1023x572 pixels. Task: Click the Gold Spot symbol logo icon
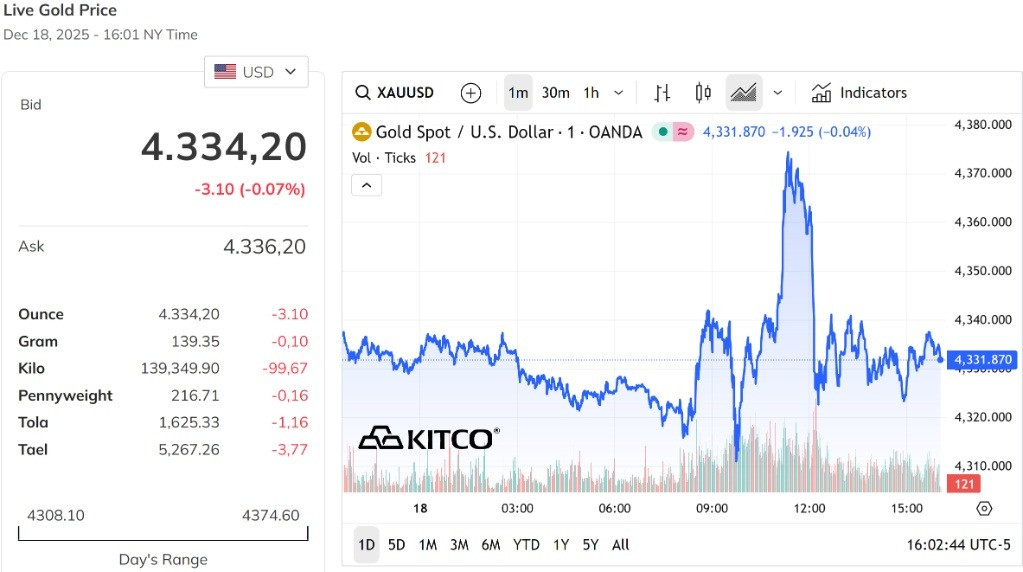(x=361, y=132)
